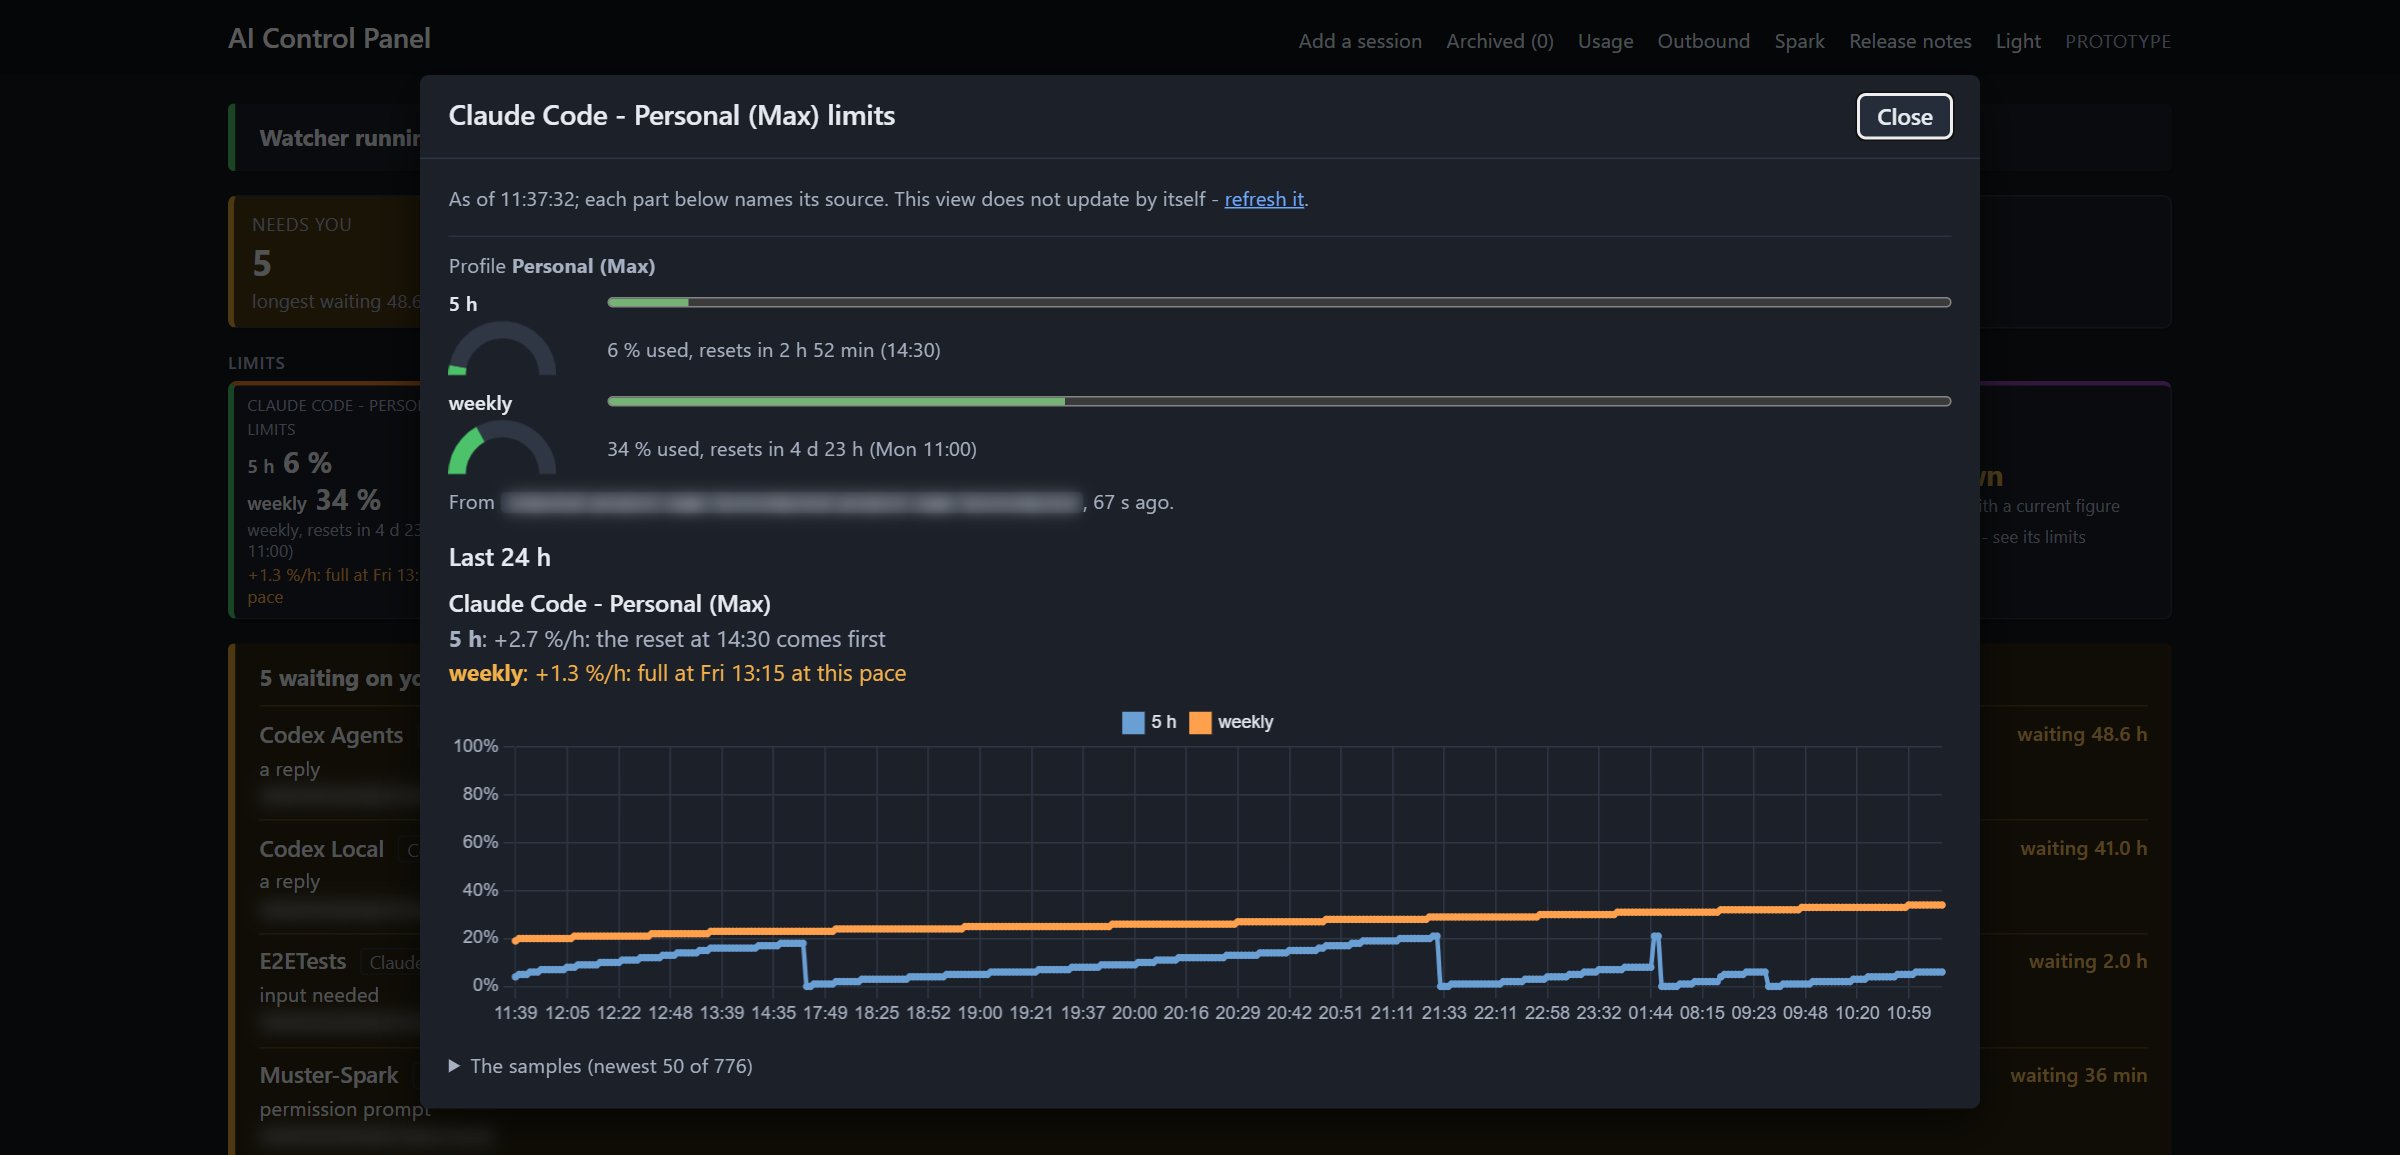The width and height of the screenshot is (2400, 1155).
Task: Click the '67 s ago' source text
Action: point(1133,502)
